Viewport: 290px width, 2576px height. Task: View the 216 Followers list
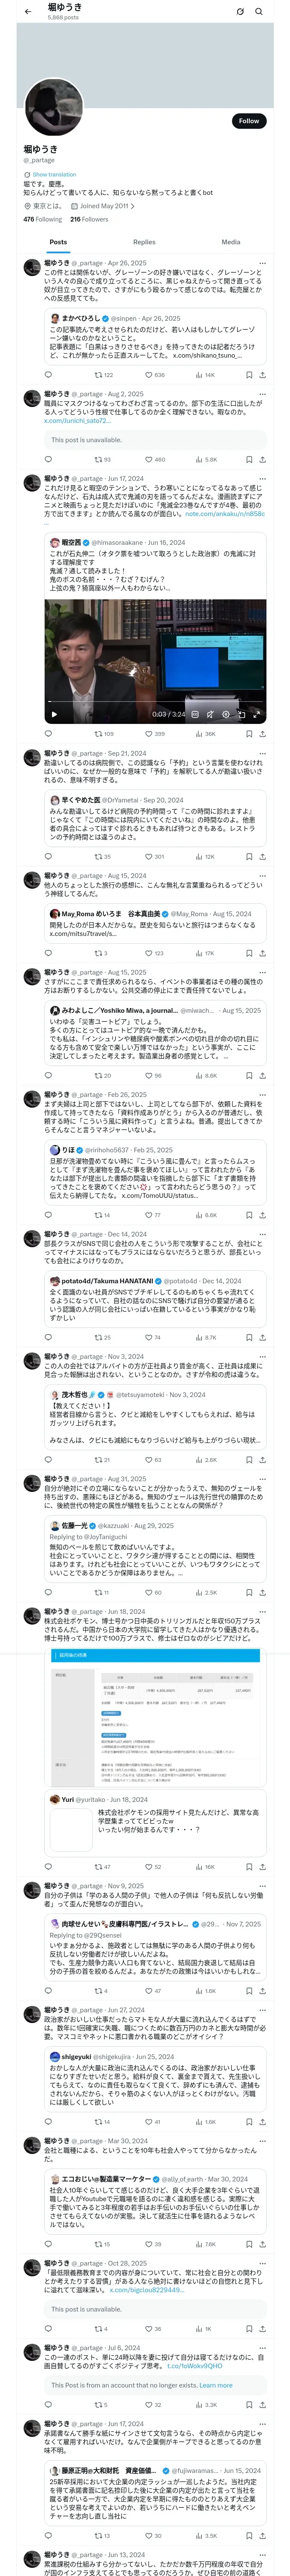click(x=89, y=219)
